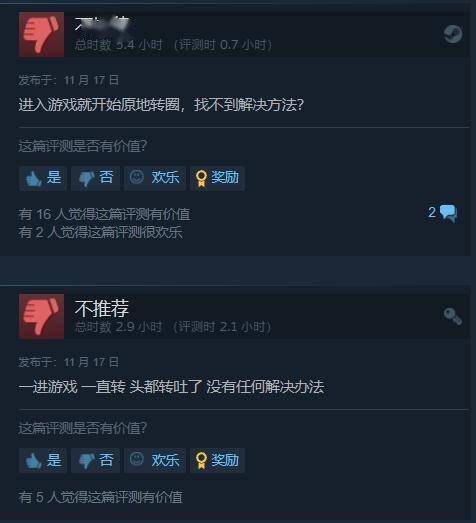
Task: Click the first review's 发布于 11月17日 date
Action: point(69,80)
